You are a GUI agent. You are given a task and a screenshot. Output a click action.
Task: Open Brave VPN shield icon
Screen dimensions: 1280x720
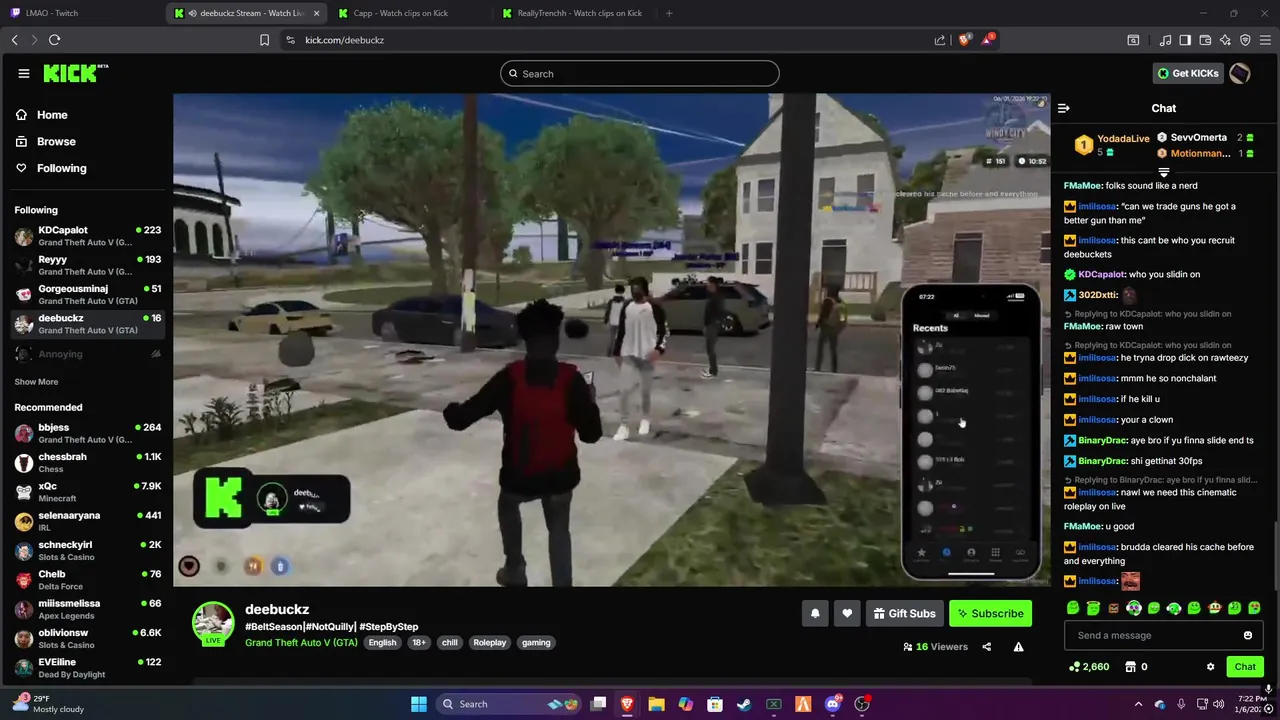(x=1245, y=40)
